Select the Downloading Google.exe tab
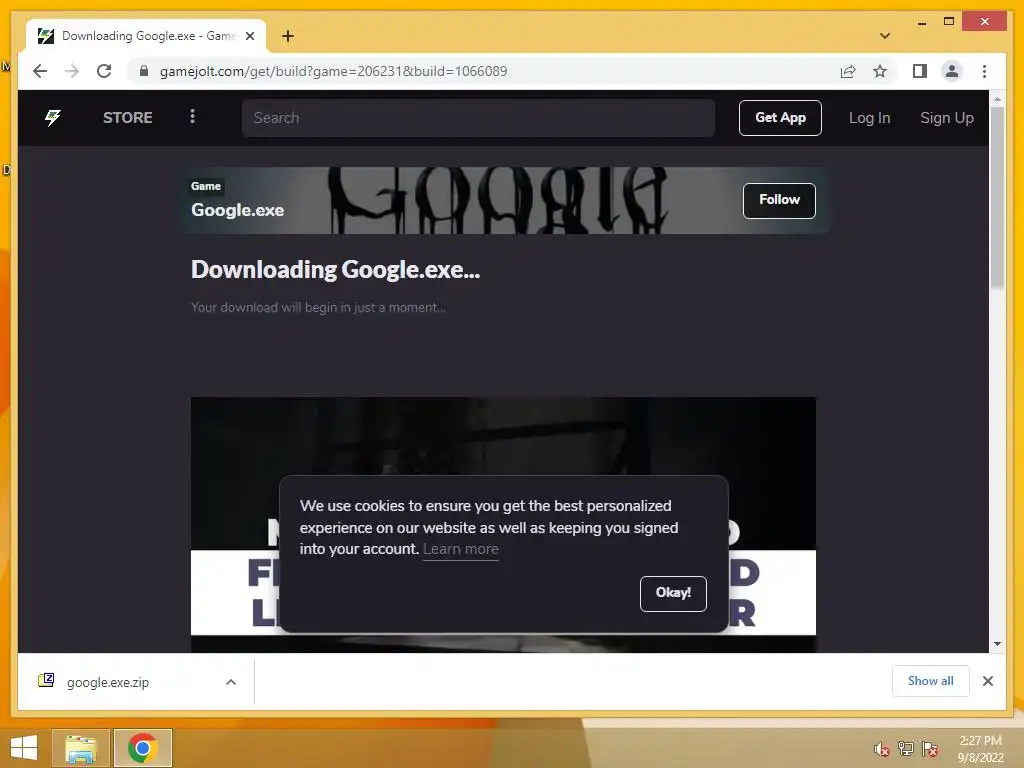Screen dimensions: 1024x768 click(146, 36)
